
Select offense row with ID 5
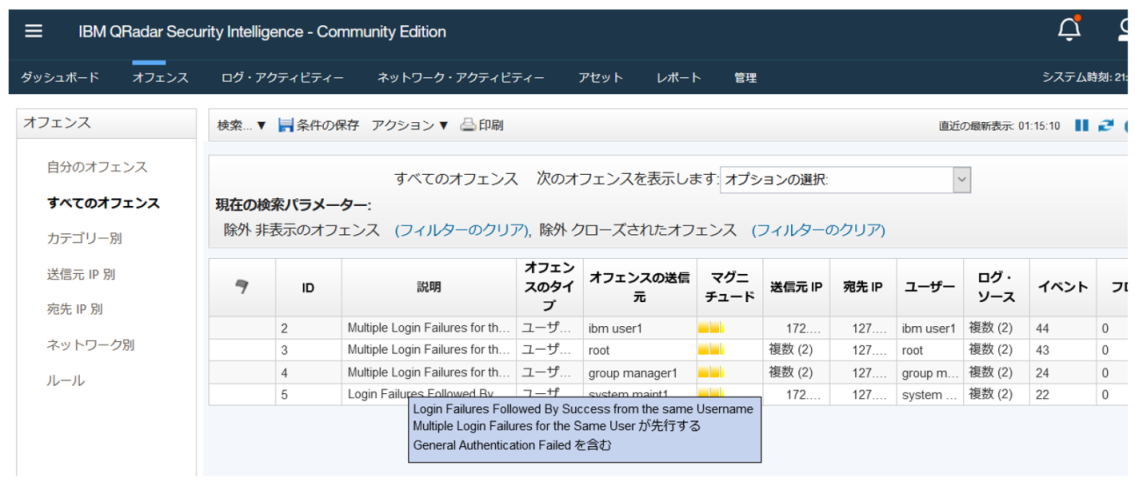(667, 394)
